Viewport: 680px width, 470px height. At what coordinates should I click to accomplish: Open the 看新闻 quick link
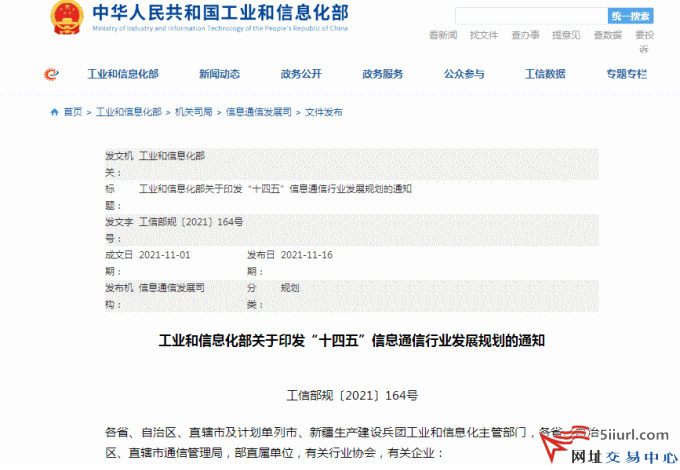point(443,35)
